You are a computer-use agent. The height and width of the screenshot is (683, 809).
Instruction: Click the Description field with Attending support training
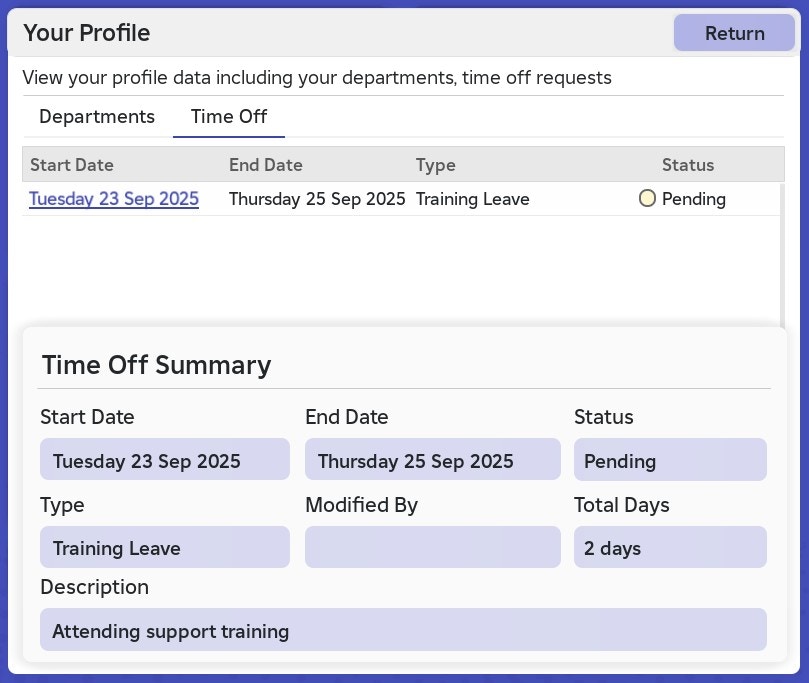[403, 630]
